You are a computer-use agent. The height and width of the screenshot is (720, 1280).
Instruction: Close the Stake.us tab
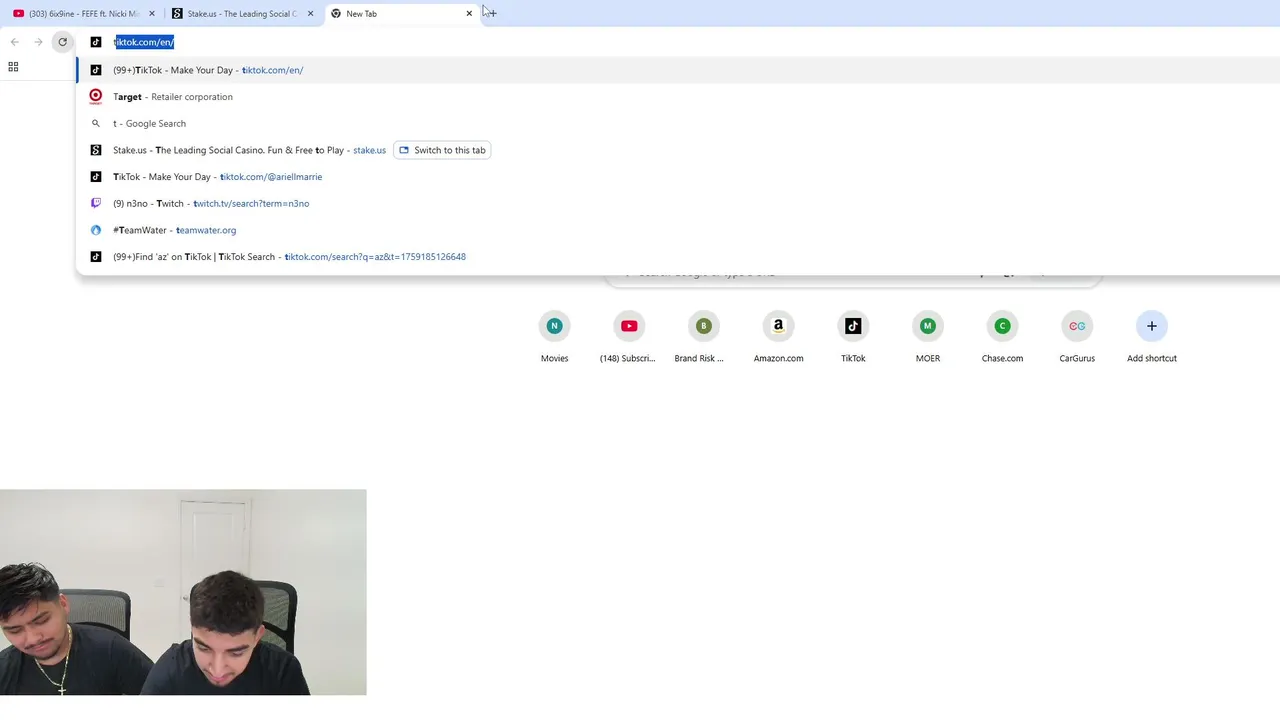(310, 14)
